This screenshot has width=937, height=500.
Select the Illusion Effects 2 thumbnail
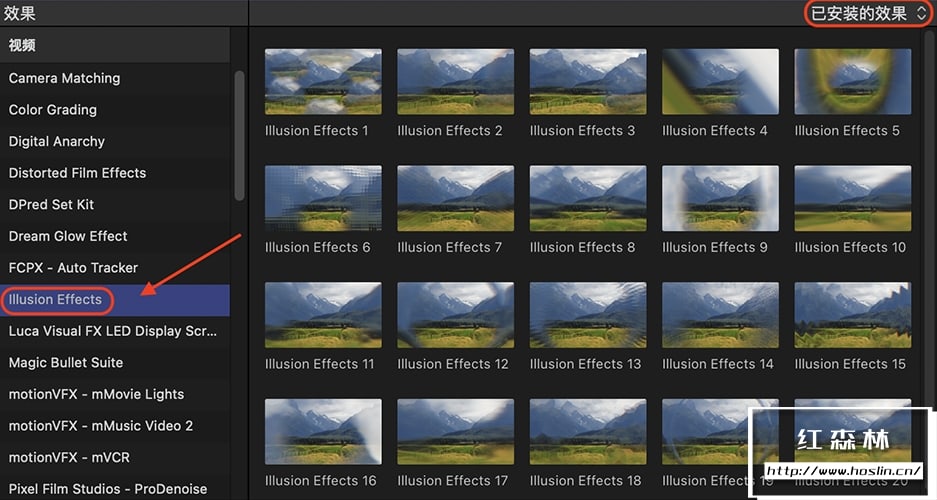(x=455, y=82)
